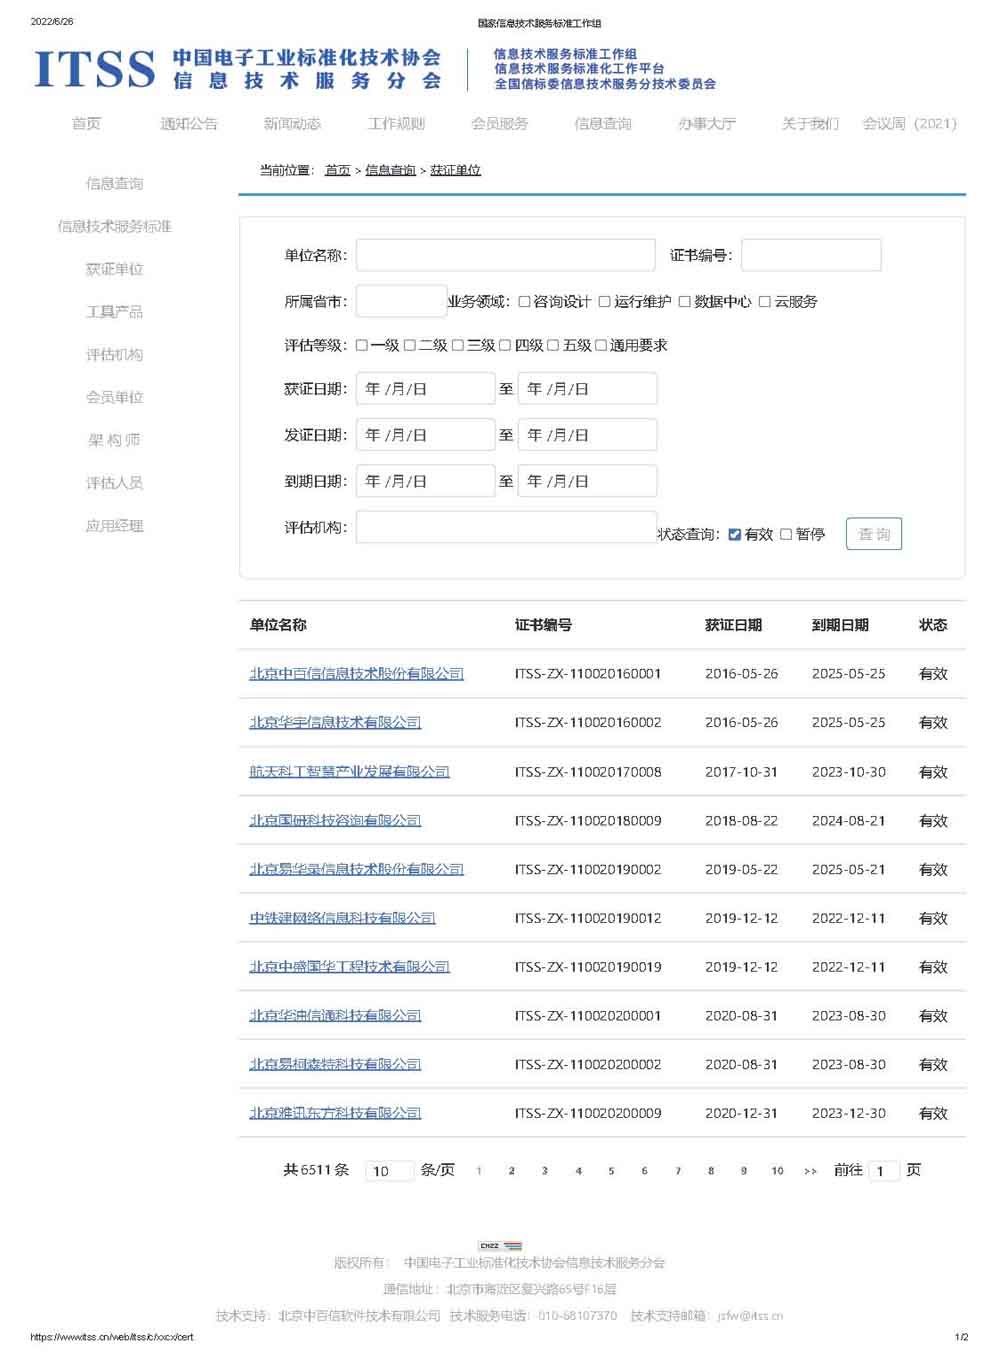Viewport: 1000px width, 1360px height.
Task: Select 评估机构 in the left sidebar
Action: point(114,355)
